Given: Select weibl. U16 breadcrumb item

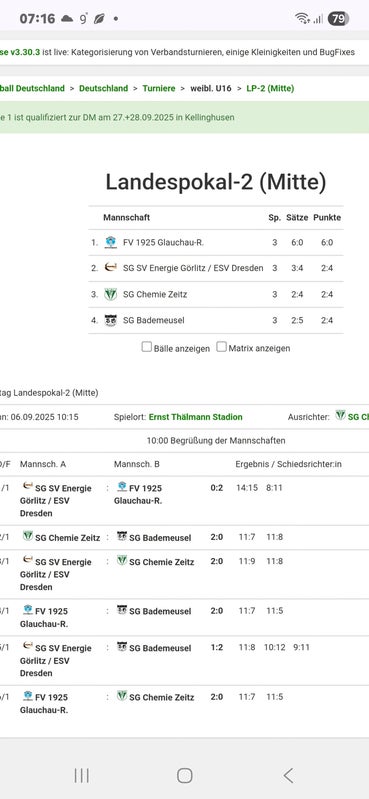Looking at the screenshot, I should (210, 88).
